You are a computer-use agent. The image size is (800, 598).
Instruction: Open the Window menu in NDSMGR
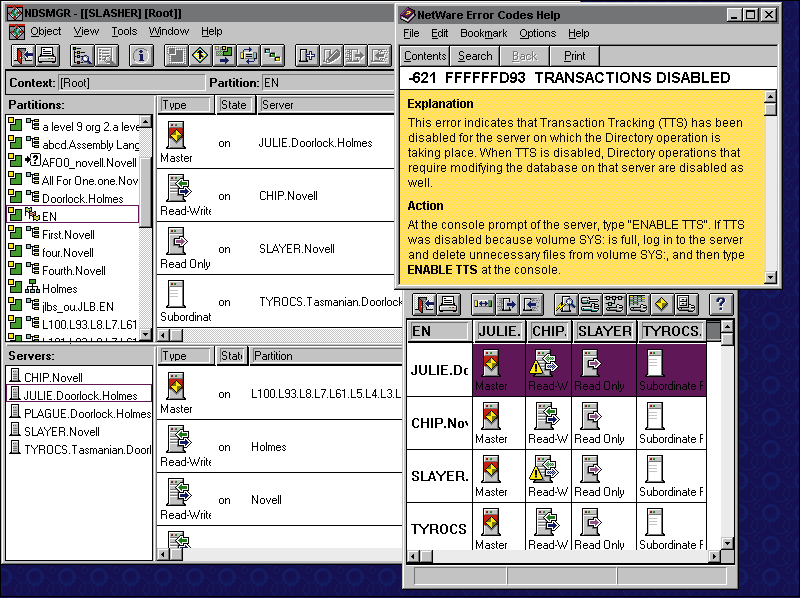click(x=169, y=32)
